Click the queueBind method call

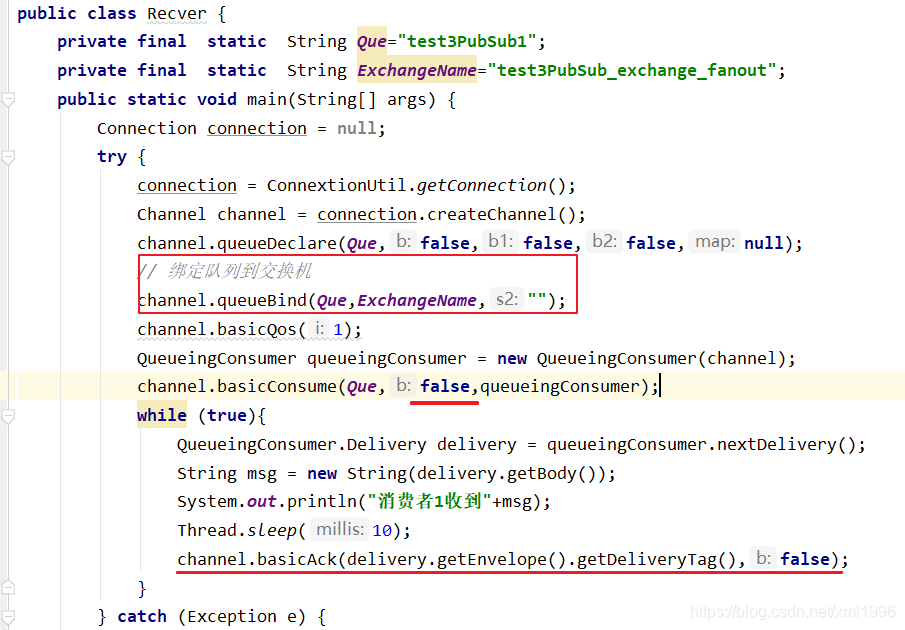tap(262, 301)
